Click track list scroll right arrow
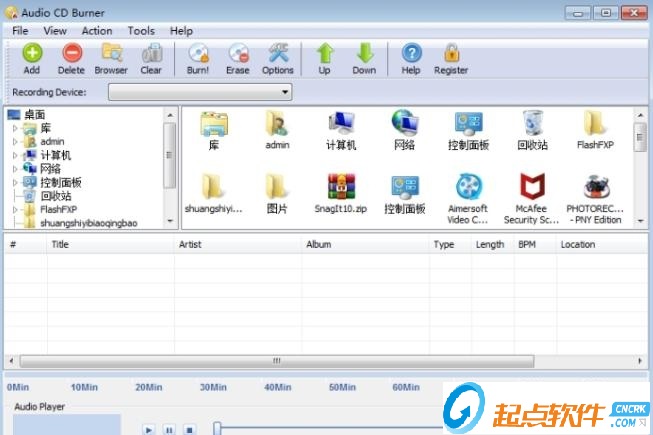The image size is (653, 435). 640,361
